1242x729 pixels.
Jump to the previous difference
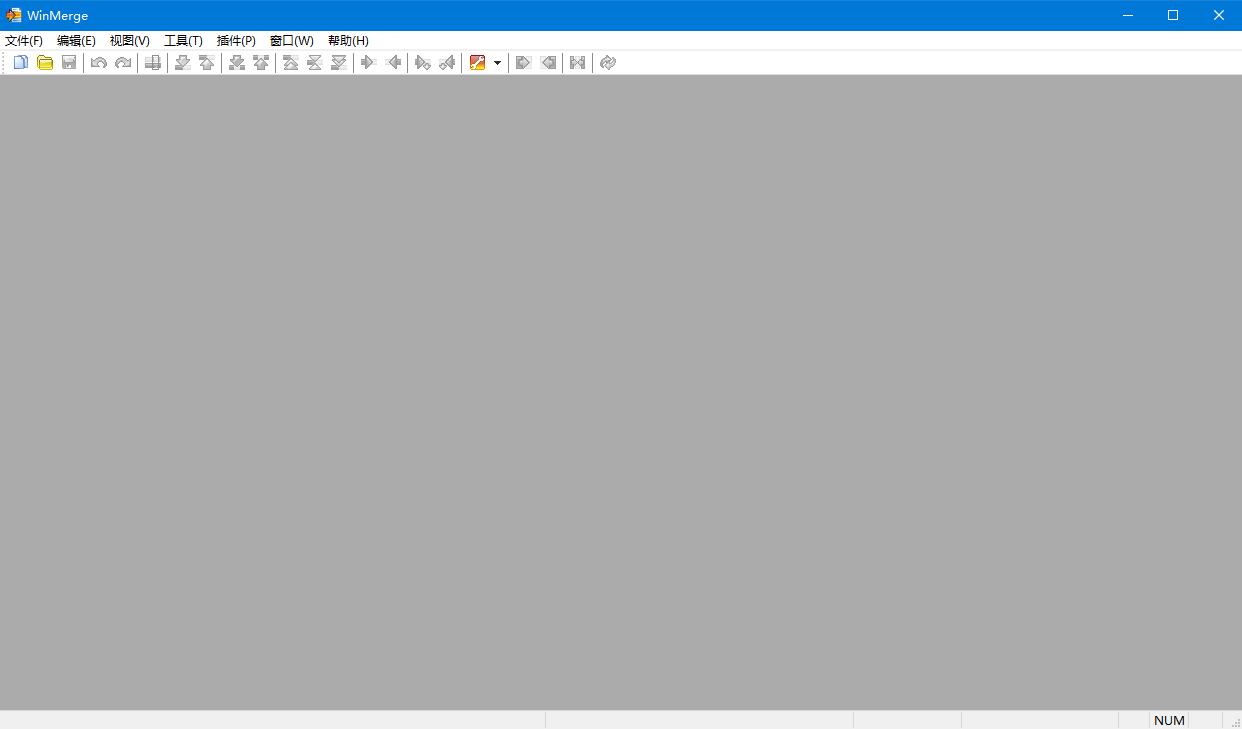206,62
